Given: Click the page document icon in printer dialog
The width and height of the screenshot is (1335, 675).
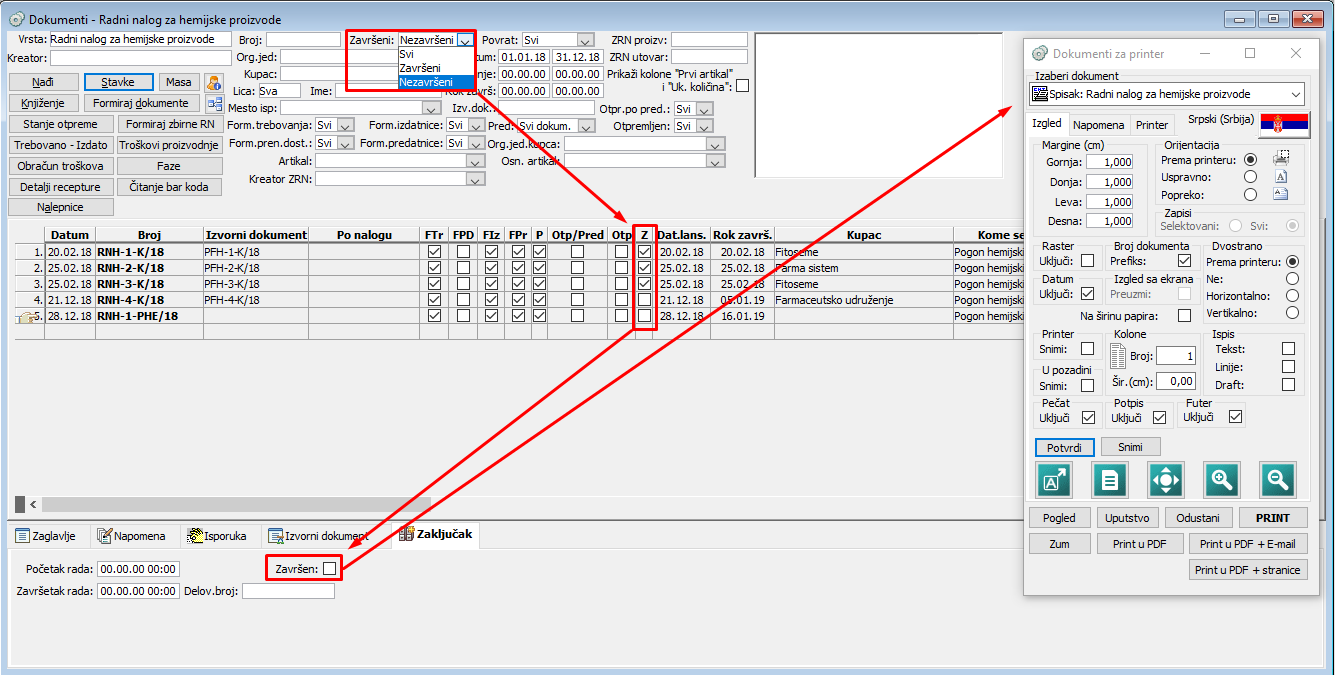Looking at the screenshot, I should click(1110, 480).
